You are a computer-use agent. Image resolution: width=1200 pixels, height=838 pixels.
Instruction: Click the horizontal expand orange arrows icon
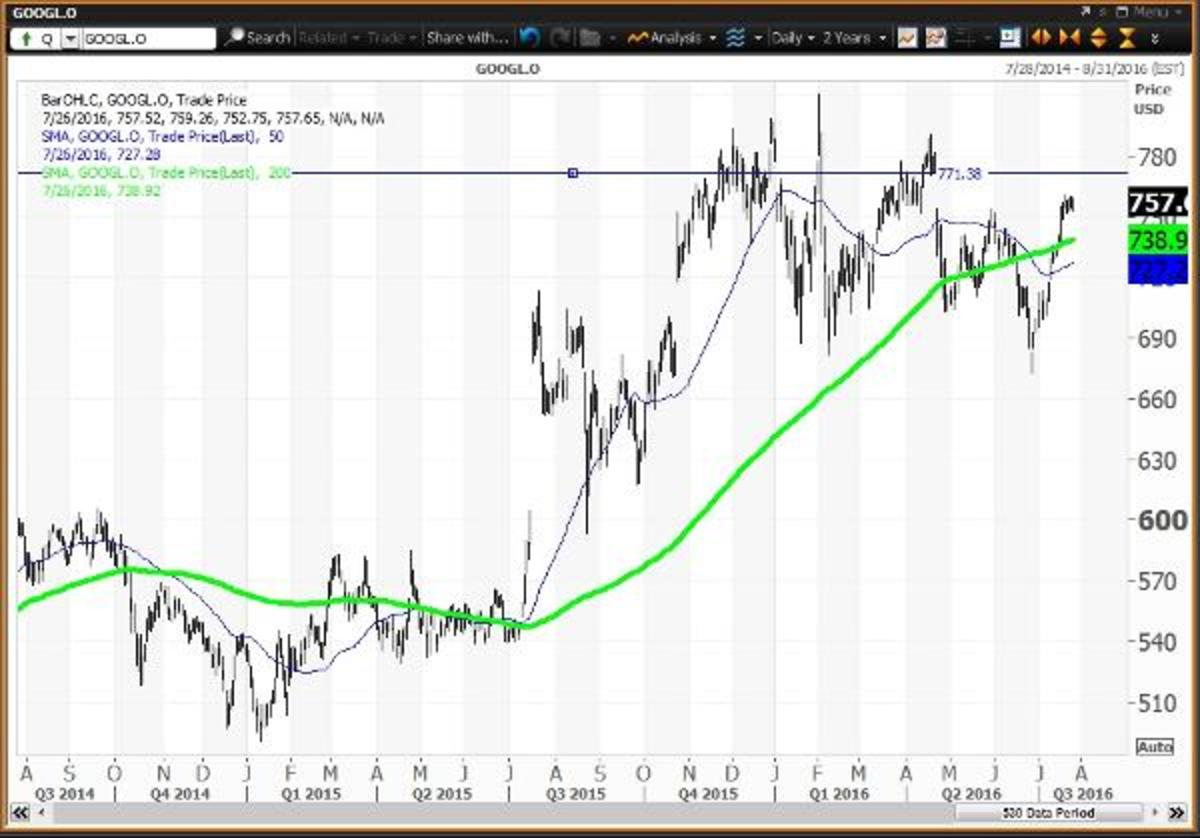(x=1041, y=38)
